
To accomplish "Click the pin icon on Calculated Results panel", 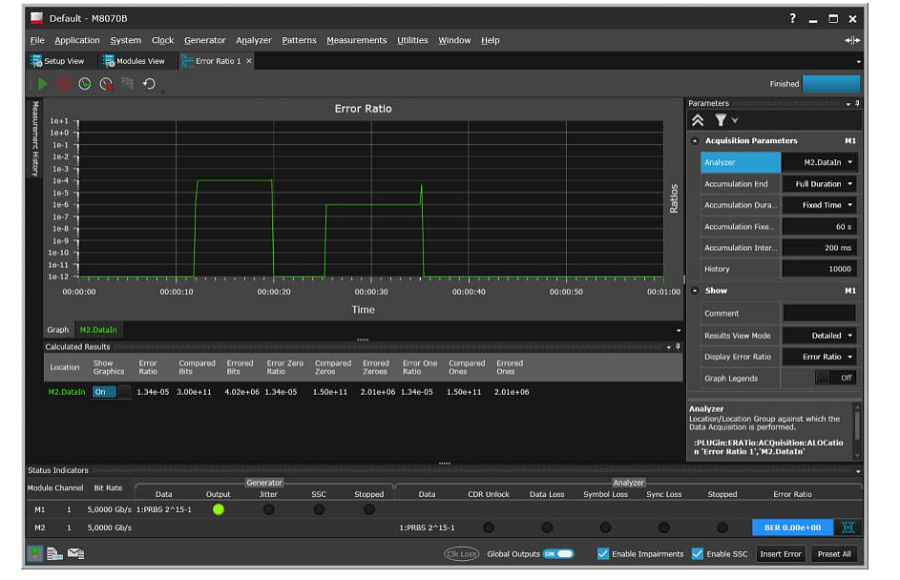I will (x=678, y=347).
